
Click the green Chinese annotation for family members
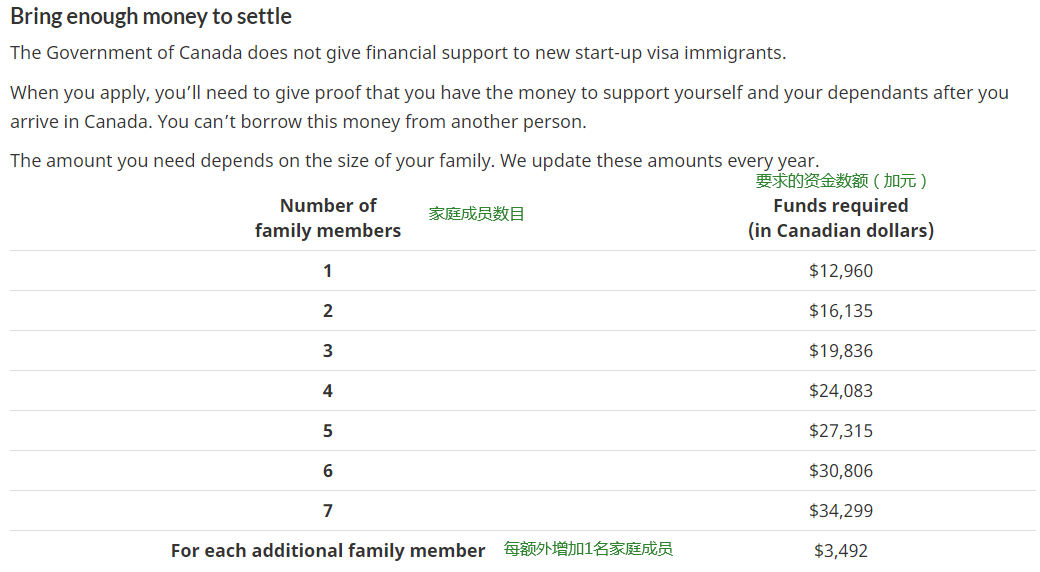(476, 214)
